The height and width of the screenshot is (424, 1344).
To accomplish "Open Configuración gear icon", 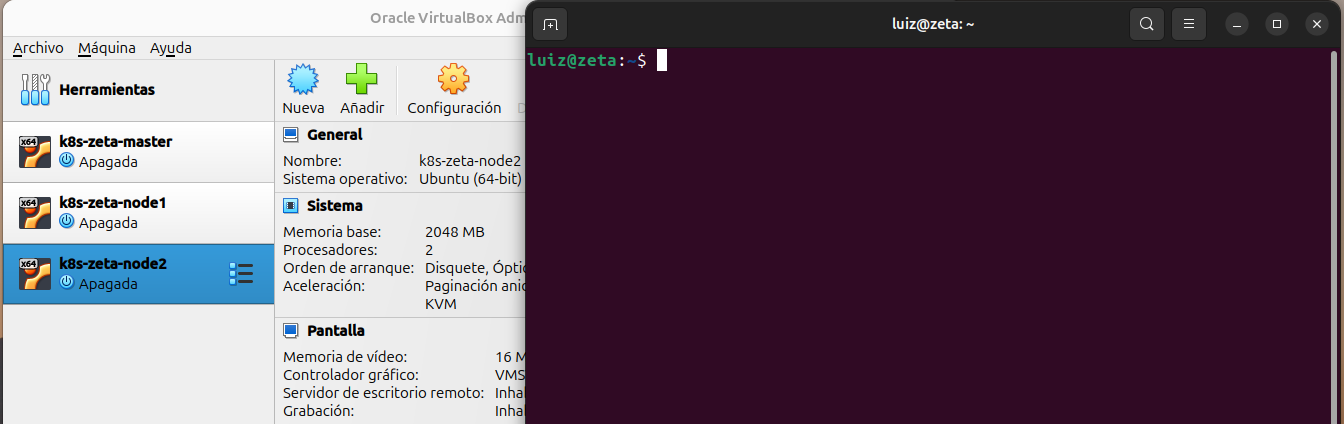I will [x=454, y=80].
